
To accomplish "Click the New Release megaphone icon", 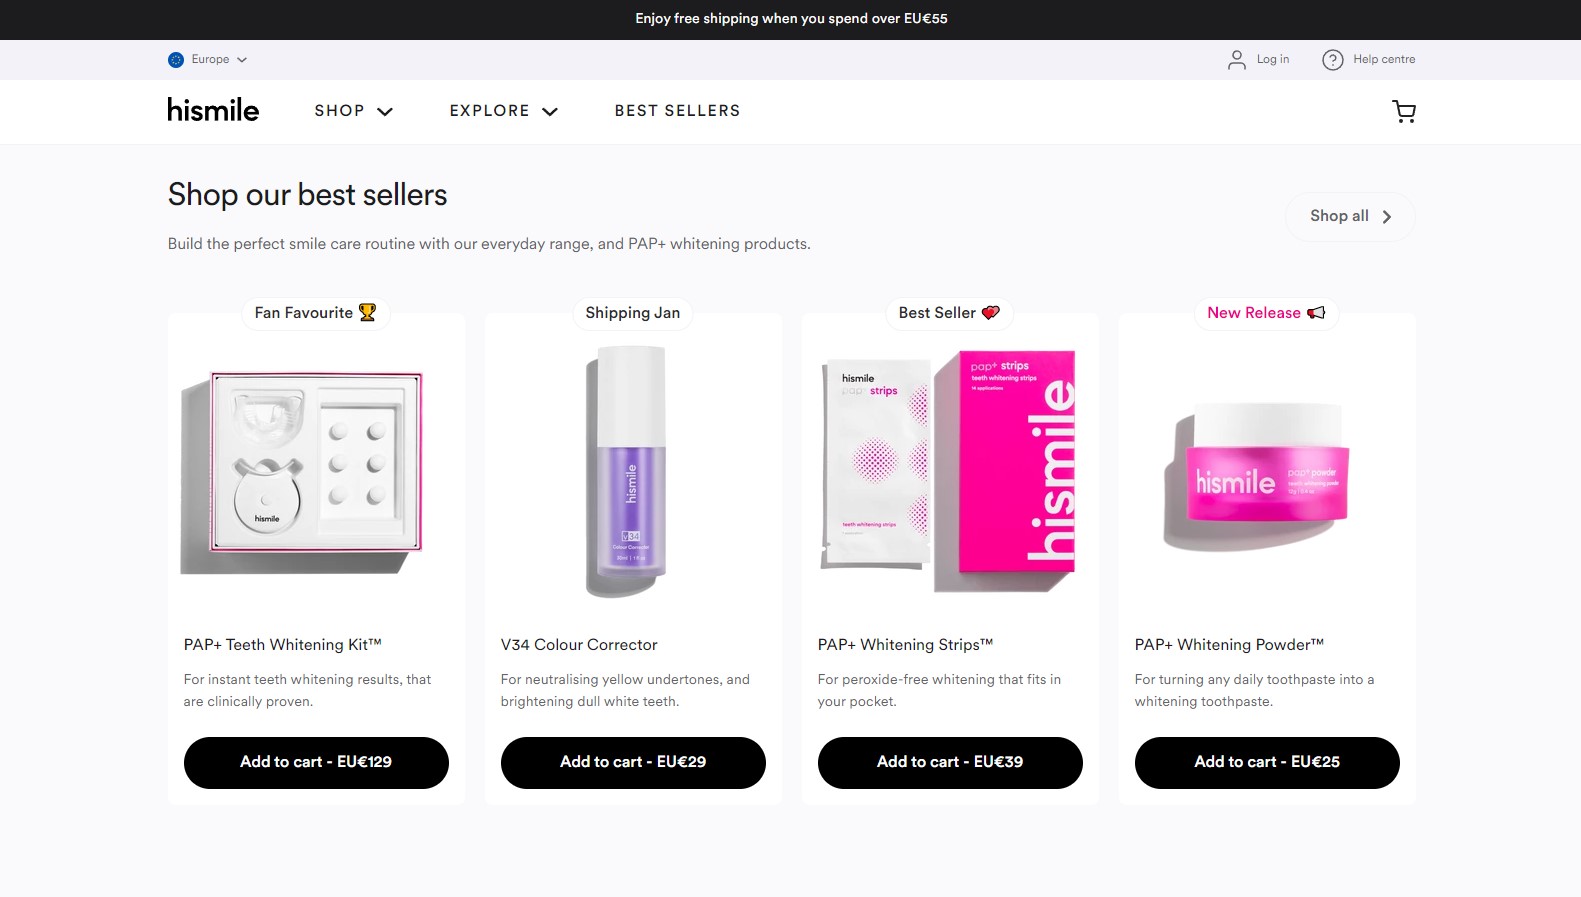I will click(x=1316, y=313).
